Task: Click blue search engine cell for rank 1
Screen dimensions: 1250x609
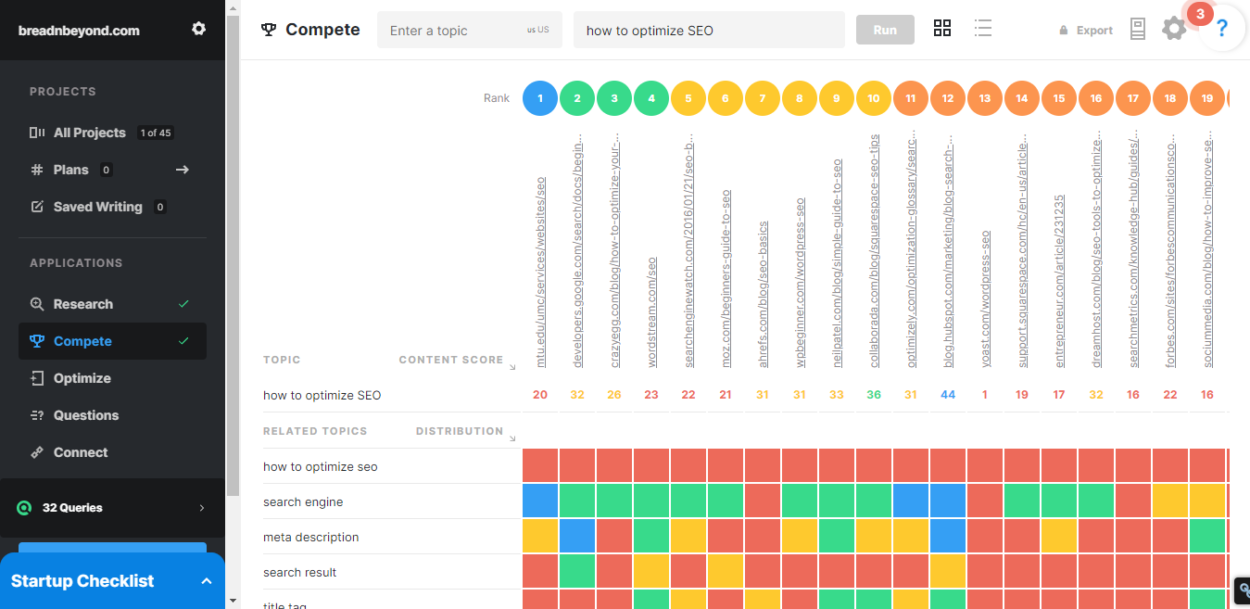Action: point(540,501)
